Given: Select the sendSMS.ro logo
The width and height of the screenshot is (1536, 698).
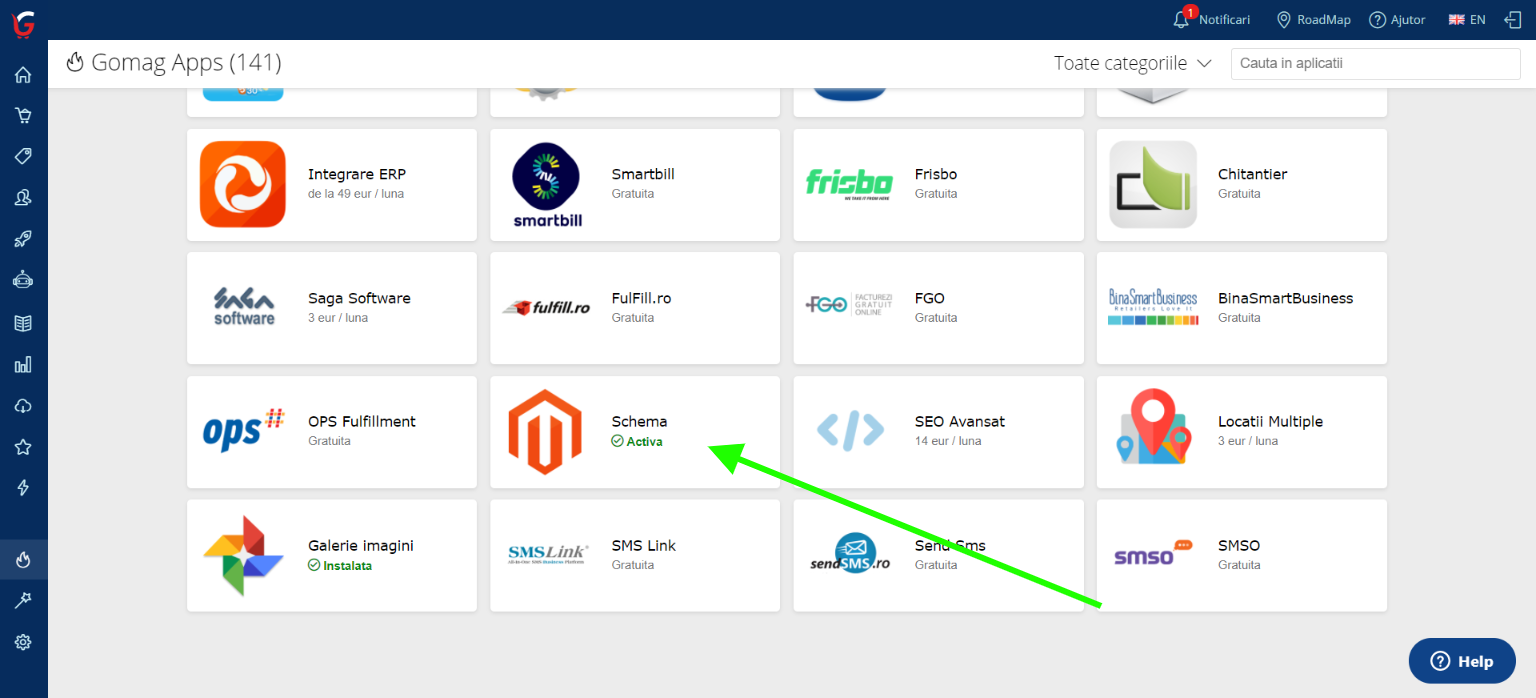Looking at the screenshot, I should [x=850, y=554].
